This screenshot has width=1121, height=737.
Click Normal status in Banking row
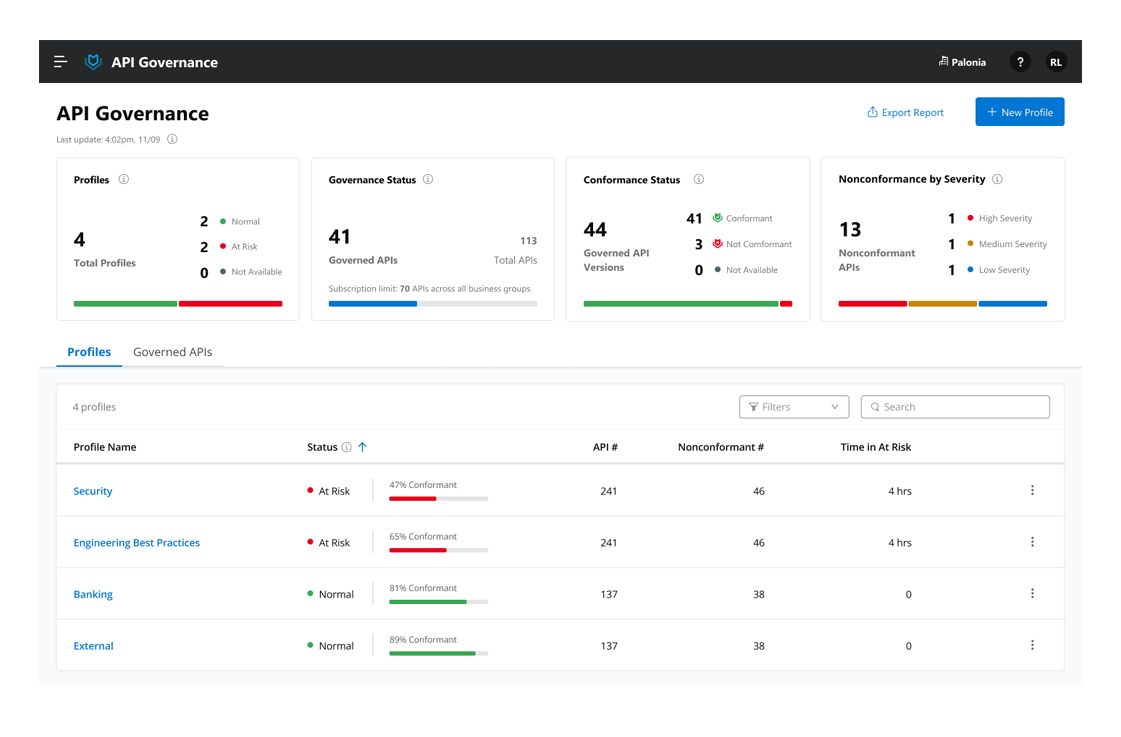pos(330,594)
